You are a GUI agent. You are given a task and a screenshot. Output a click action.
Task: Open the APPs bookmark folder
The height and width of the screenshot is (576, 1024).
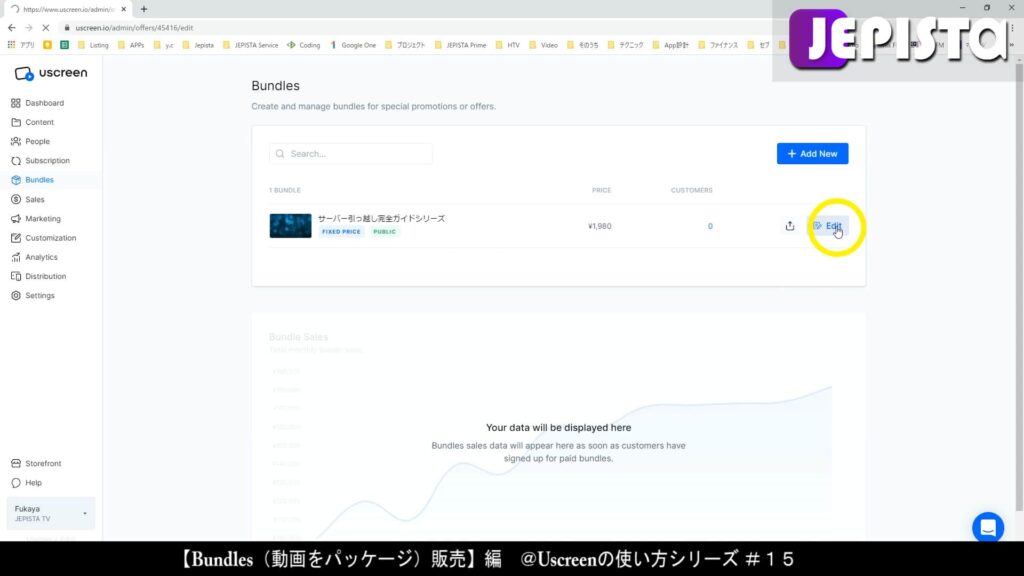(x=131, y=45)
